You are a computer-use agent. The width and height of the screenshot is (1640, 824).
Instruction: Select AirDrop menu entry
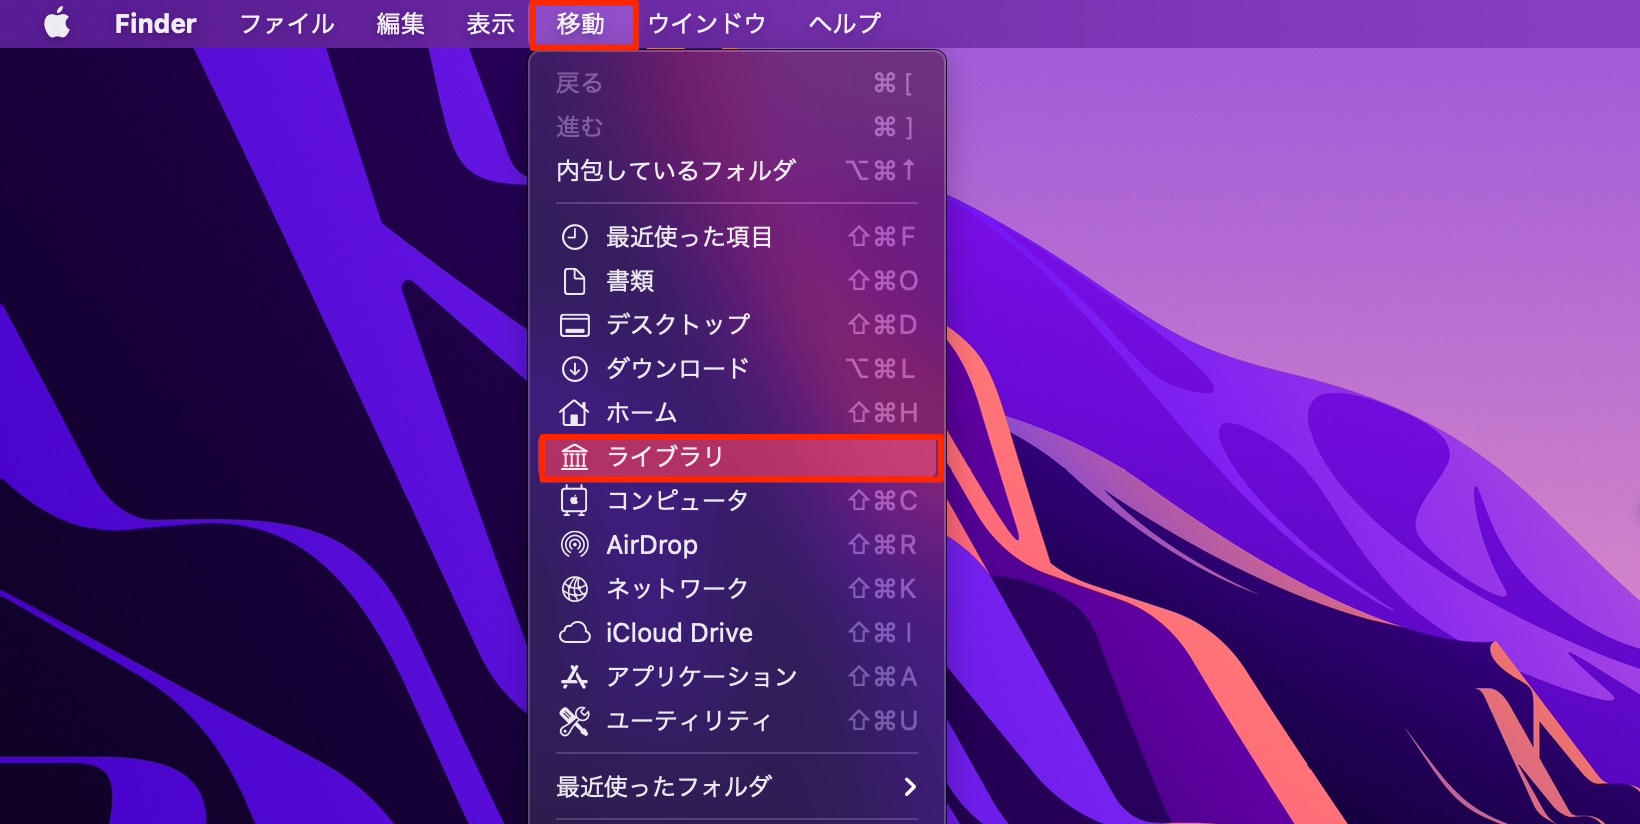tap(737, 545)
